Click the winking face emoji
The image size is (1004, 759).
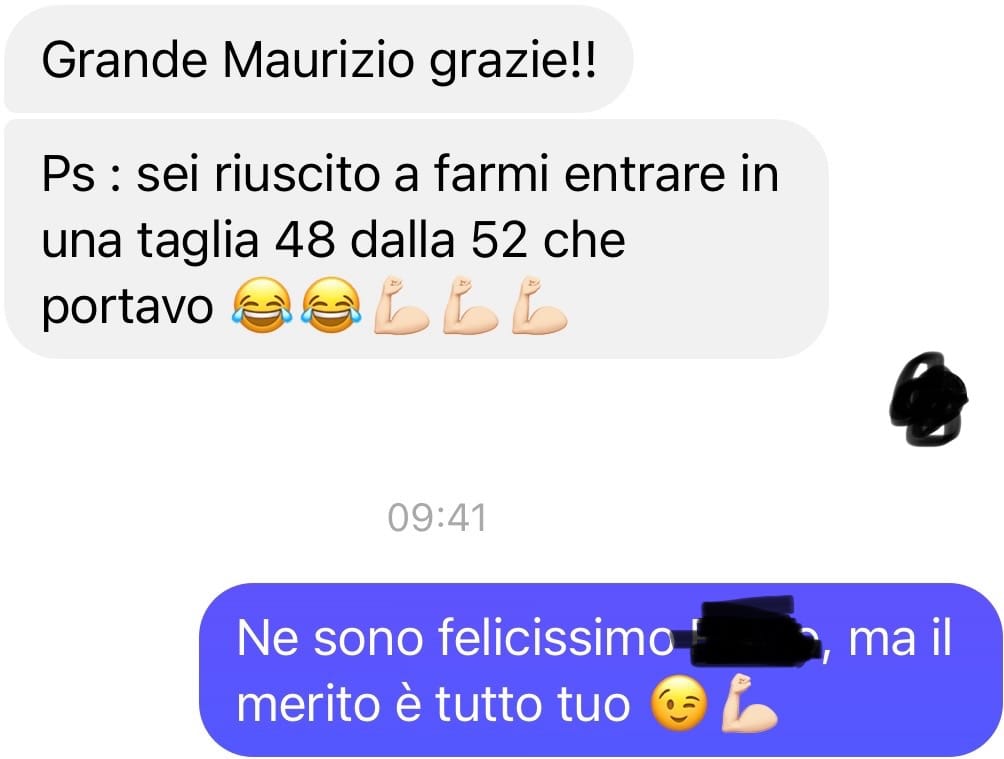tap(679, 703)
